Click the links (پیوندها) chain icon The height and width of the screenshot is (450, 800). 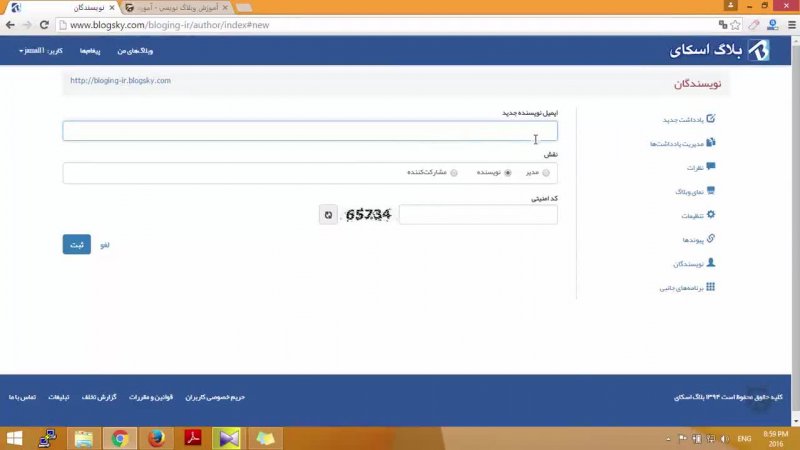[711, 239]
